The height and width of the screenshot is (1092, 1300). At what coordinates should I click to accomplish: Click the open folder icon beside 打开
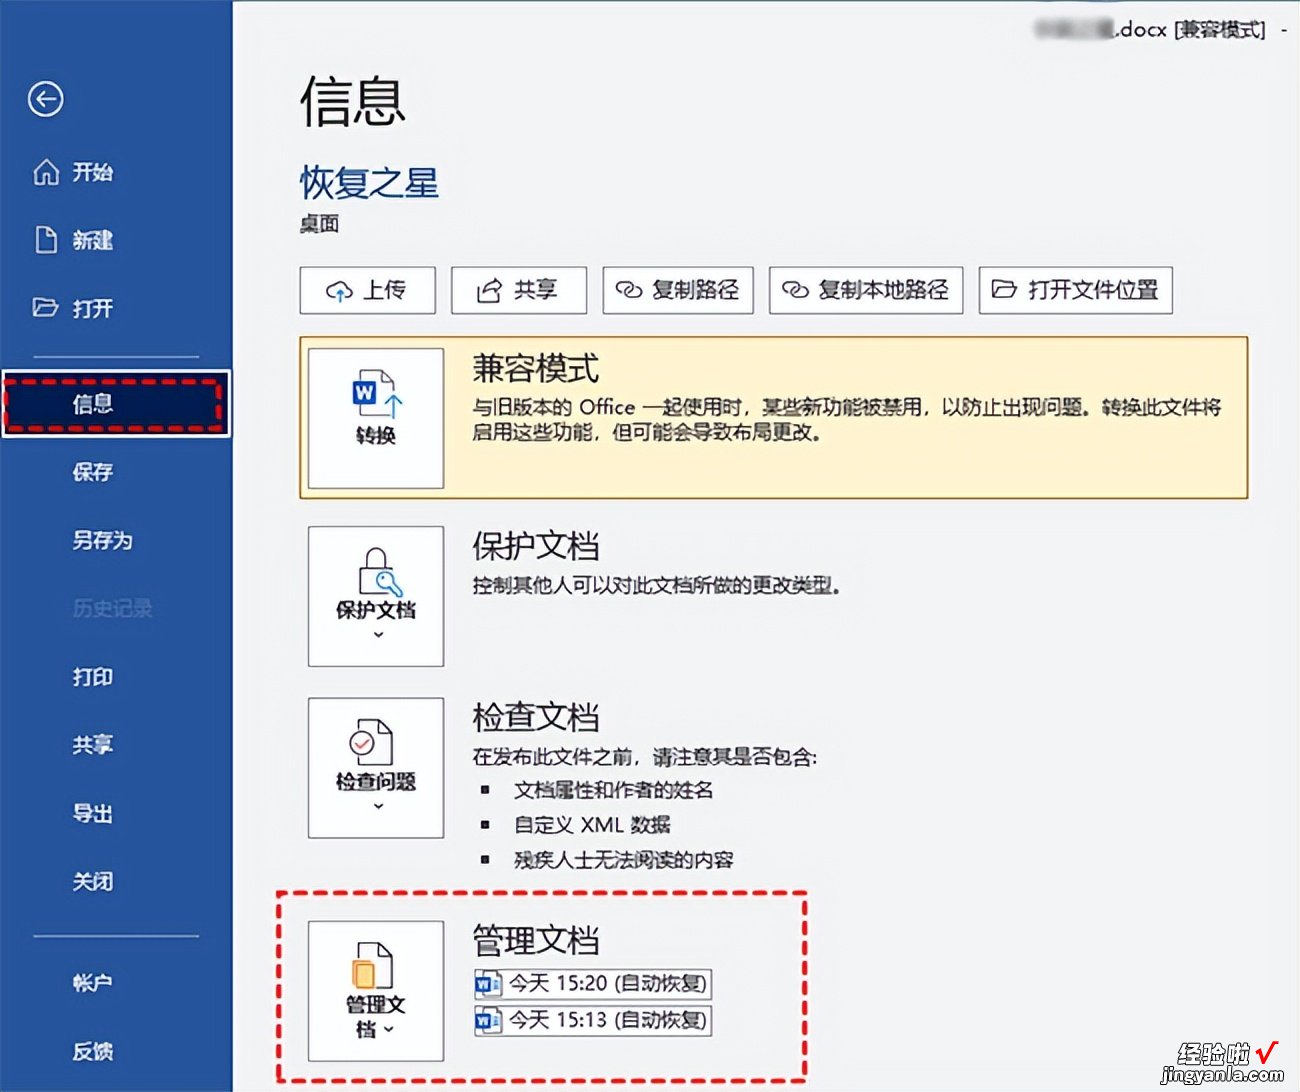point(45,307)
